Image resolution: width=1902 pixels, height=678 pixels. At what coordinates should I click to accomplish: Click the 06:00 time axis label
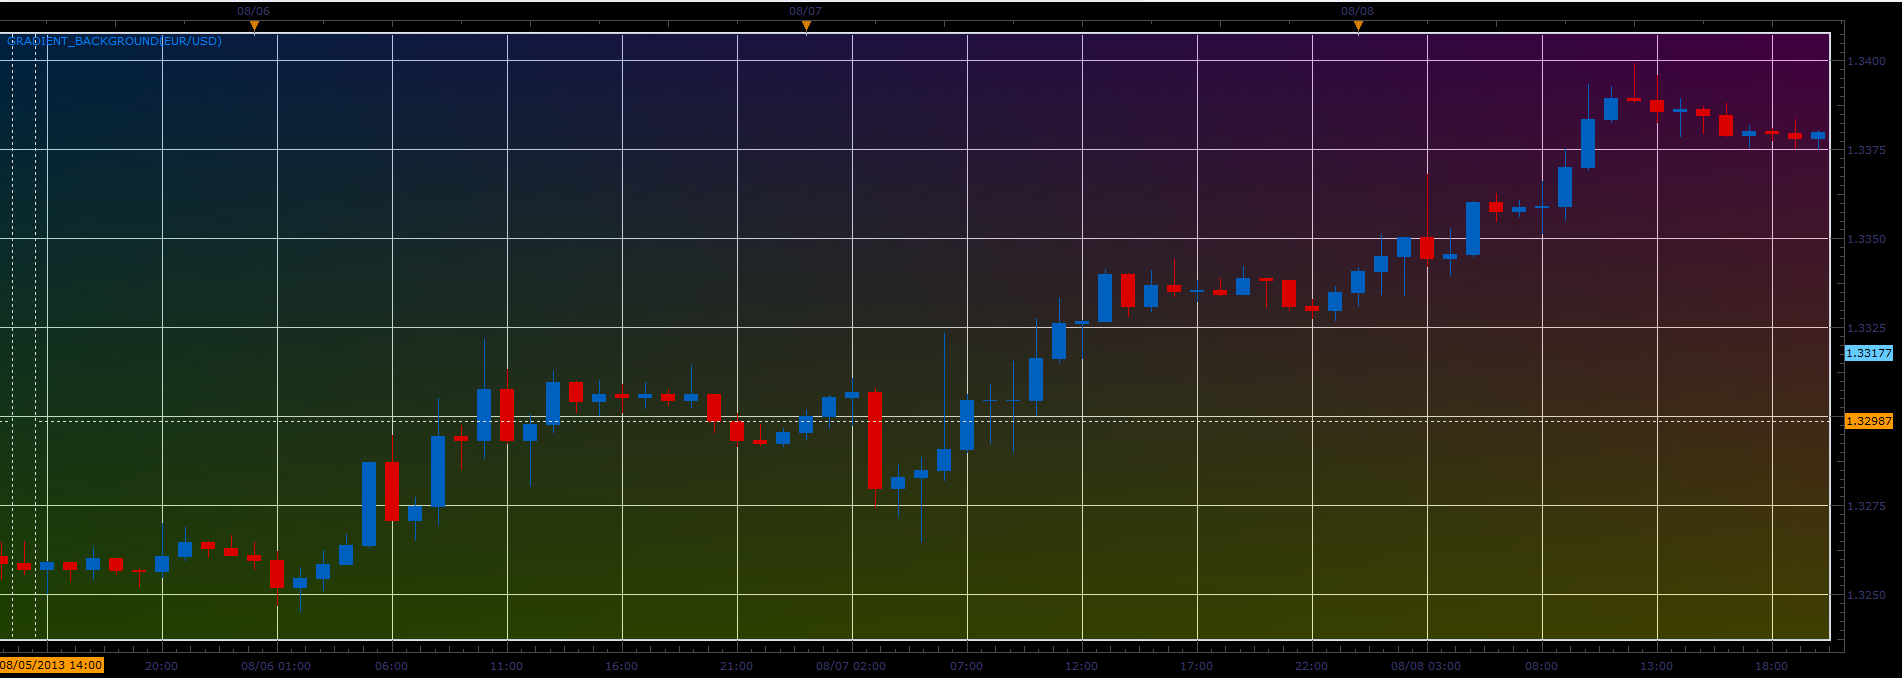pyautogui.click(x=392, y=666)
